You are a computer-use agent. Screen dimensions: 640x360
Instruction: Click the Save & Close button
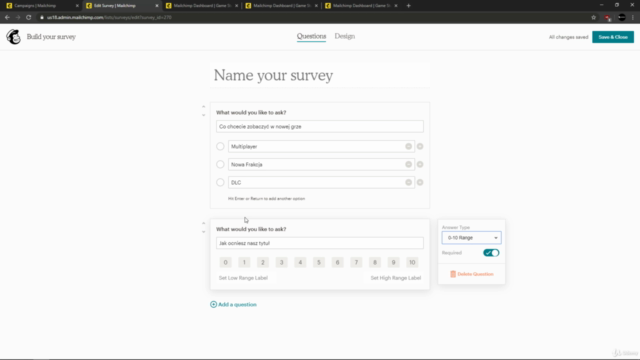tap(613, 37)
